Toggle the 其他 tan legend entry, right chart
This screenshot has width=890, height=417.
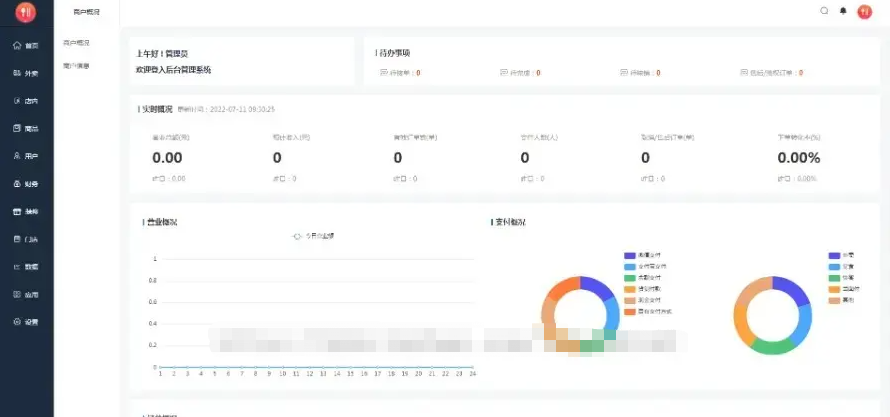coord(842,300)
